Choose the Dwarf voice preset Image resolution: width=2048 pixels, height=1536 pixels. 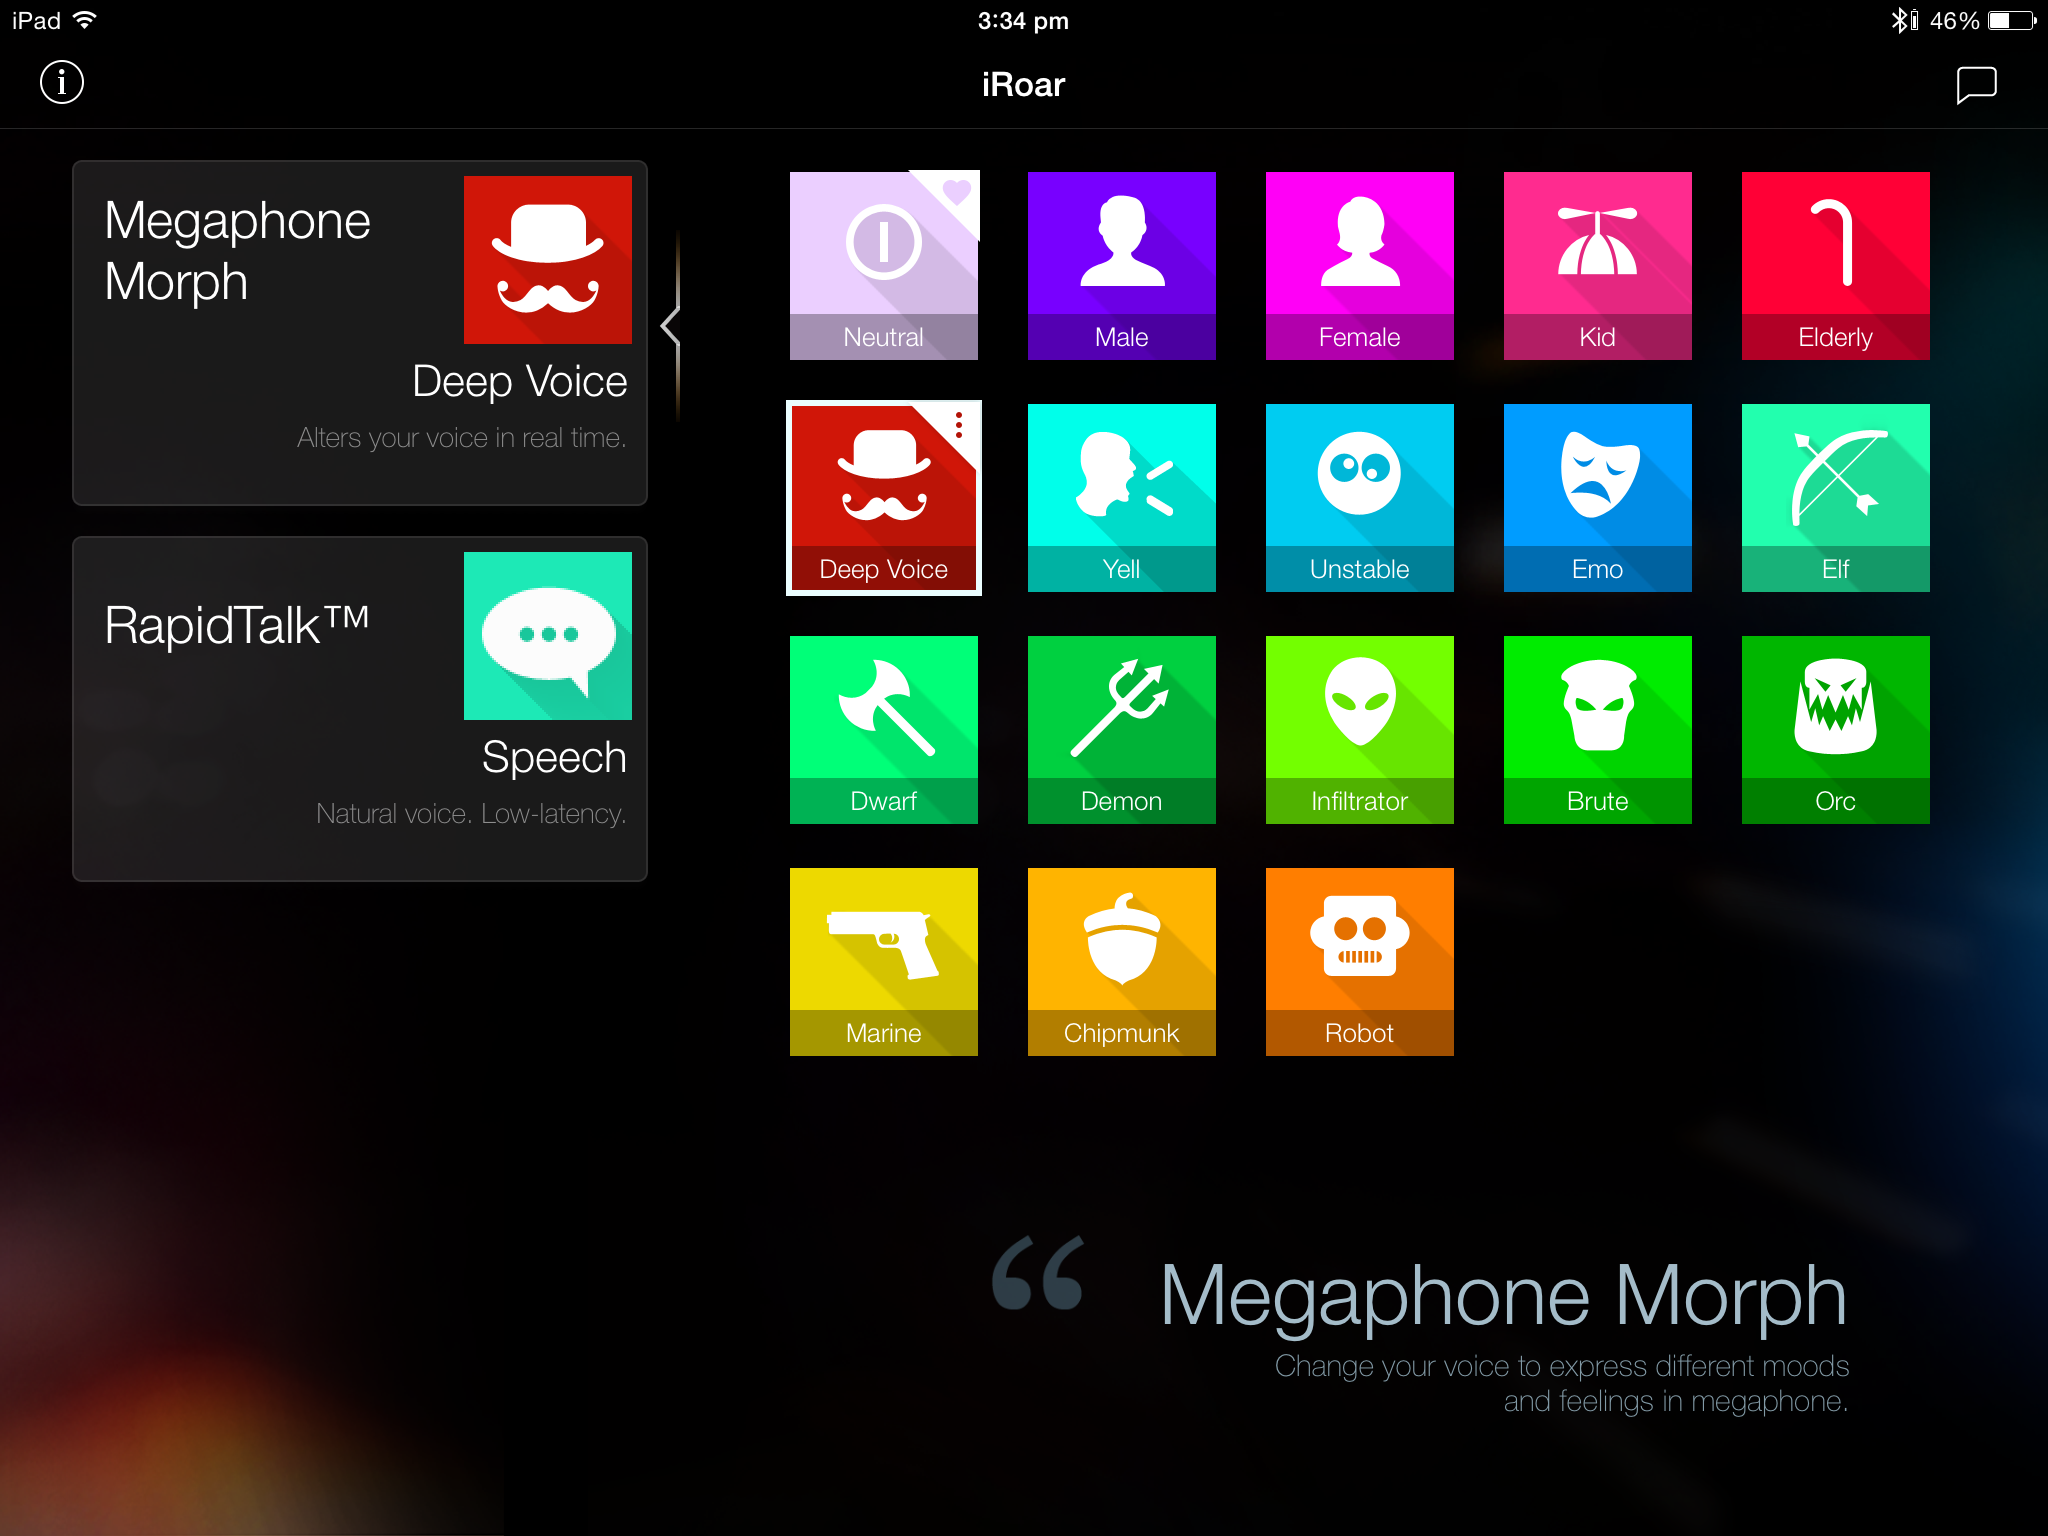click(884, 730)
